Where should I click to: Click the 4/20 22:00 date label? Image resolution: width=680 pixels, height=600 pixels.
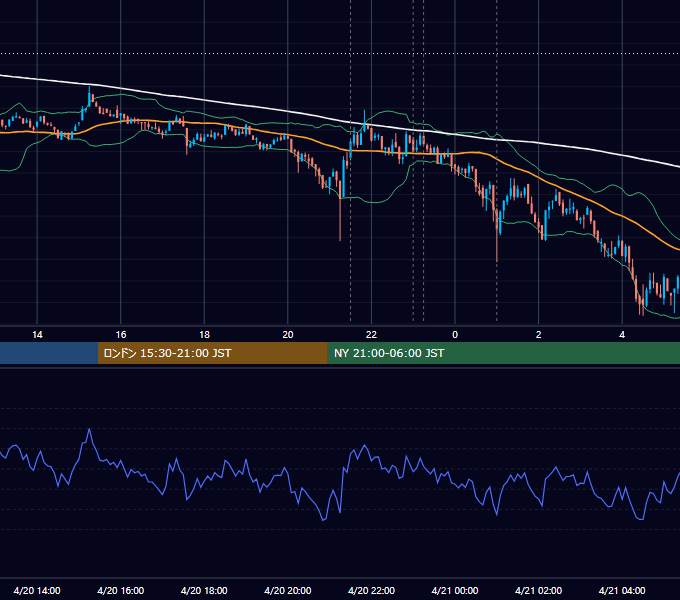click(371, 590)
